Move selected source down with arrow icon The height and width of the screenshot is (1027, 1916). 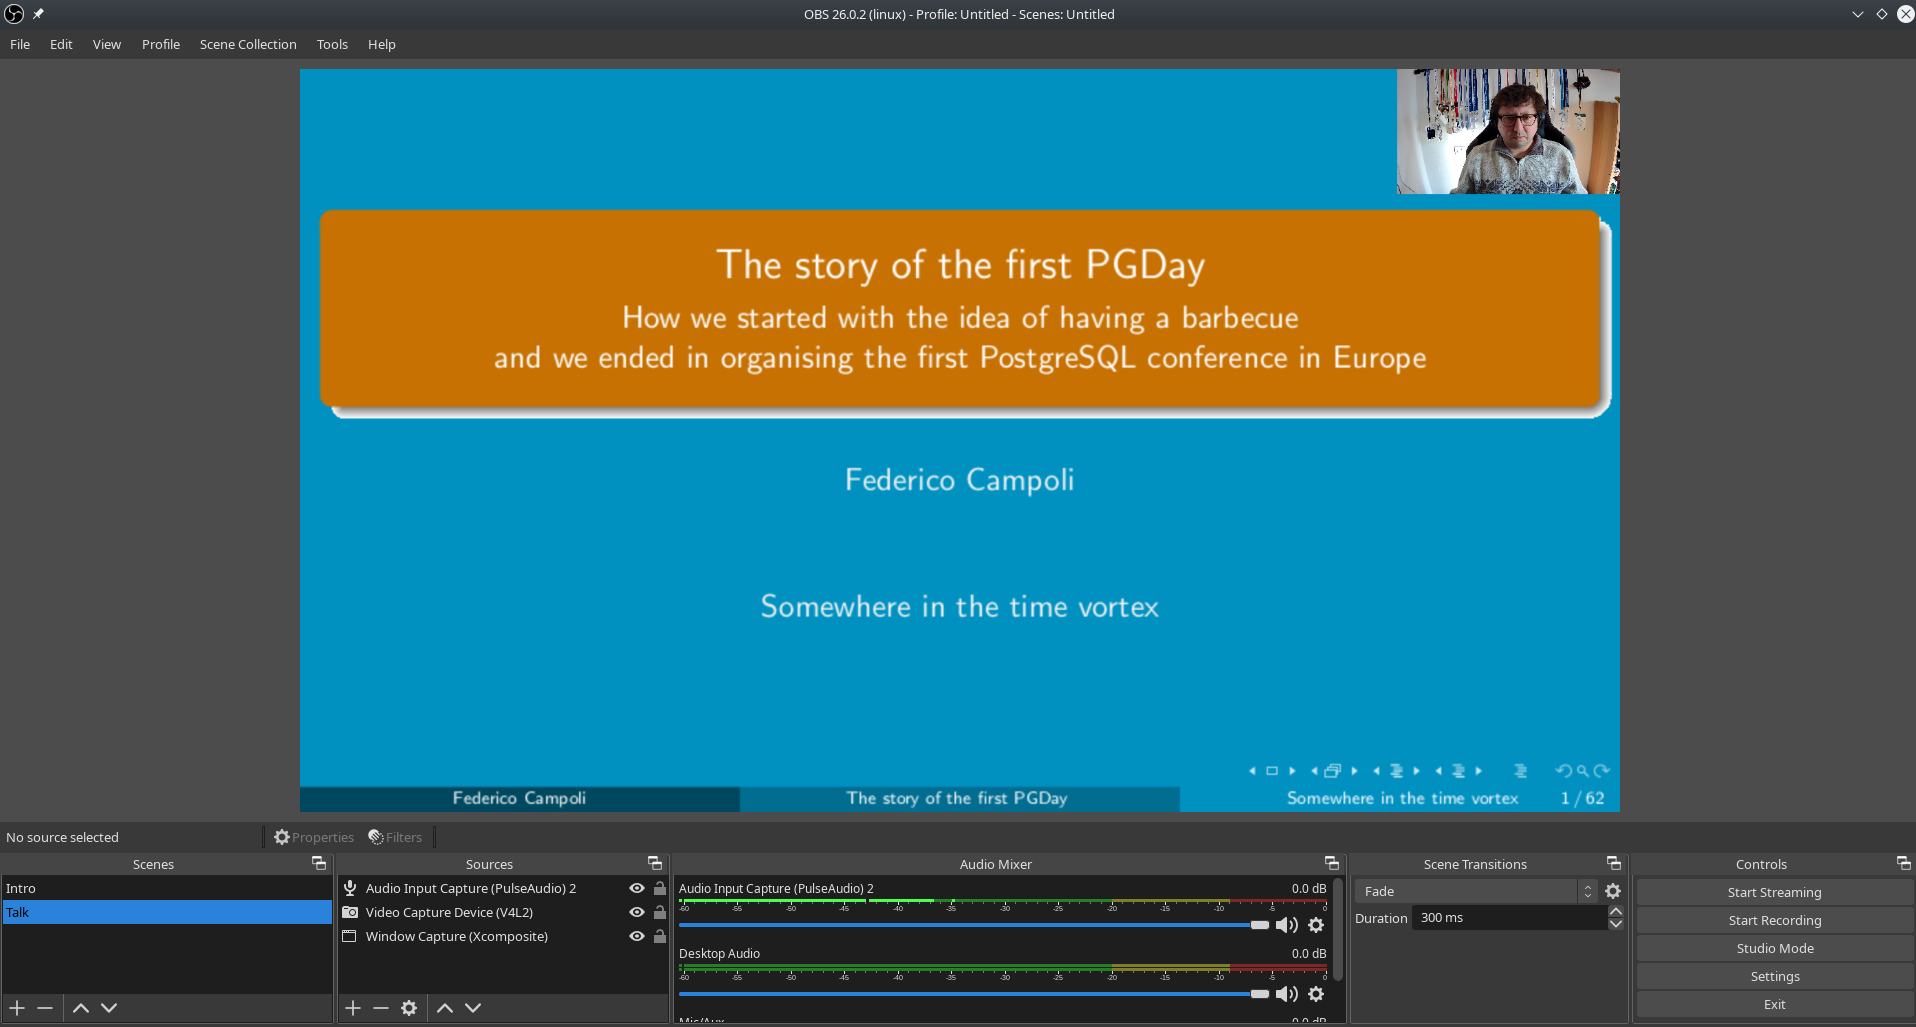(x=473, y=1008)
